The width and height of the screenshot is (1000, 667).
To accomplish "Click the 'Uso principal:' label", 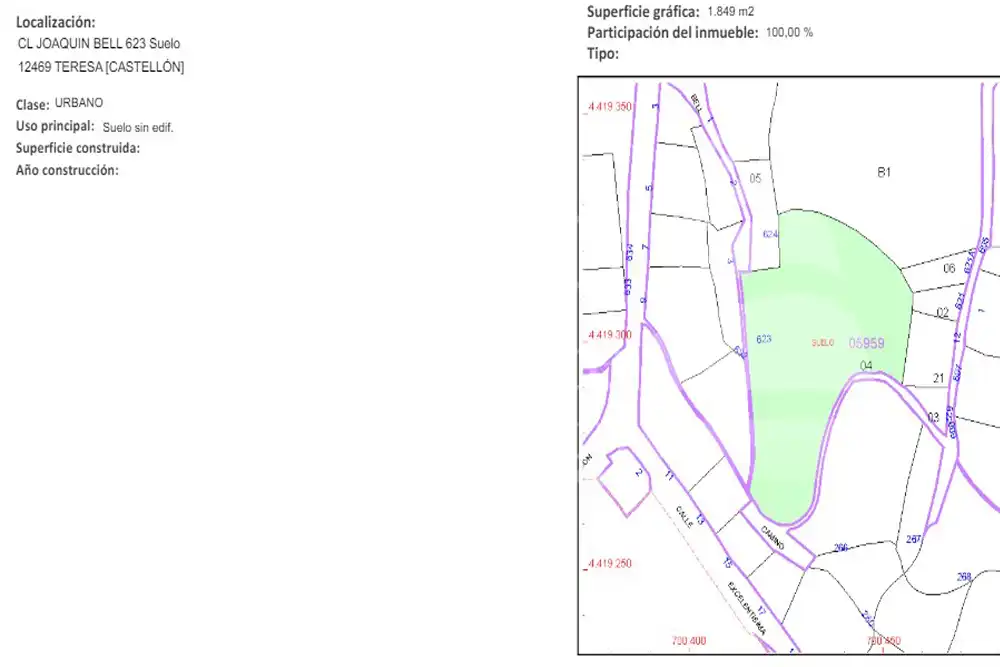I will (x=55, y=126).
